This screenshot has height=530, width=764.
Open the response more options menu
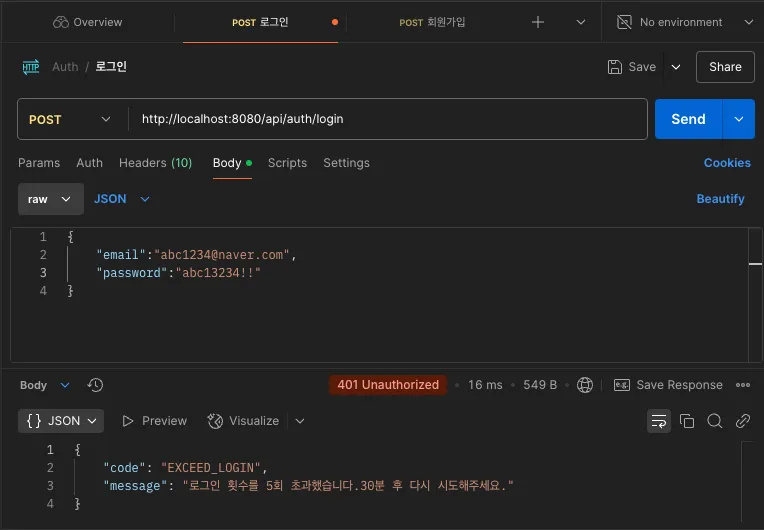coord(743,385)
